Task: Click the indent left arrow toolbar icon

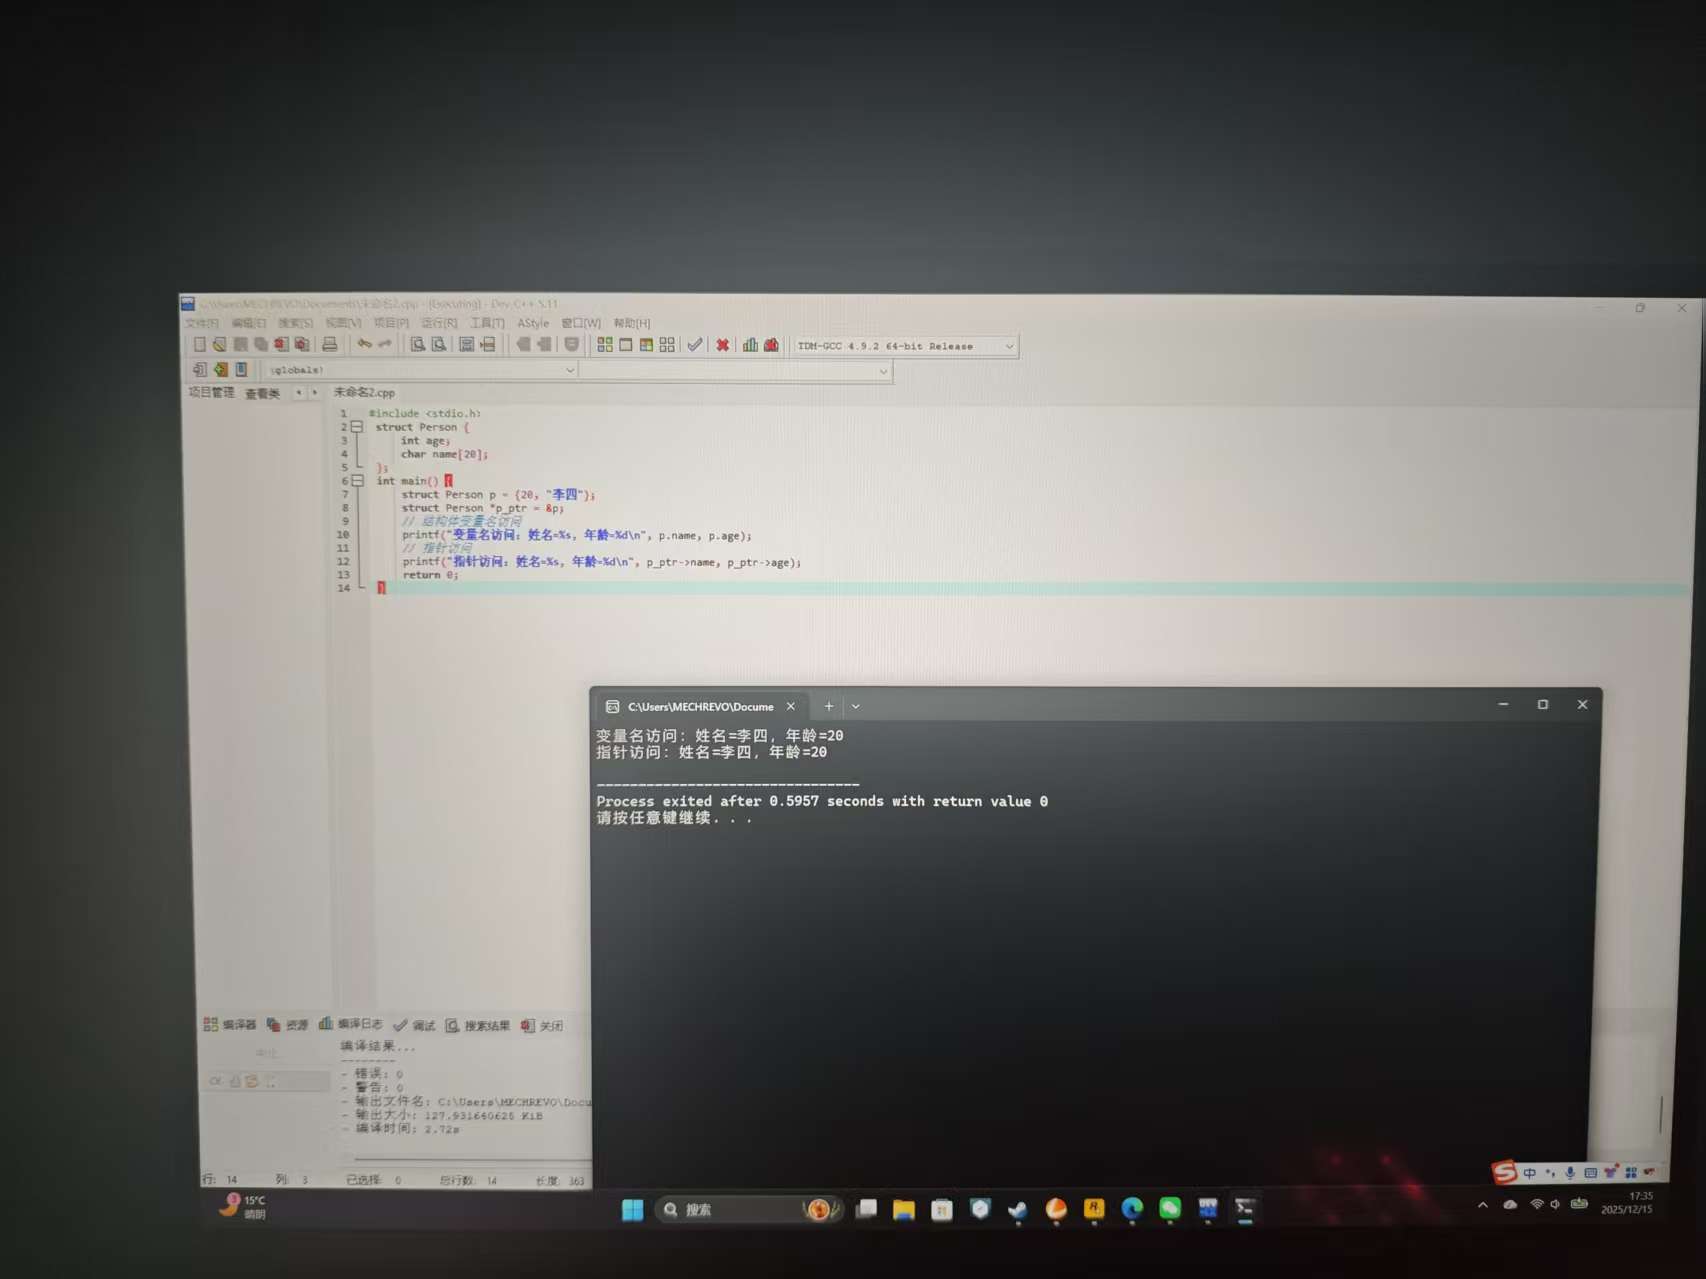Action: (x=522, y=344)
